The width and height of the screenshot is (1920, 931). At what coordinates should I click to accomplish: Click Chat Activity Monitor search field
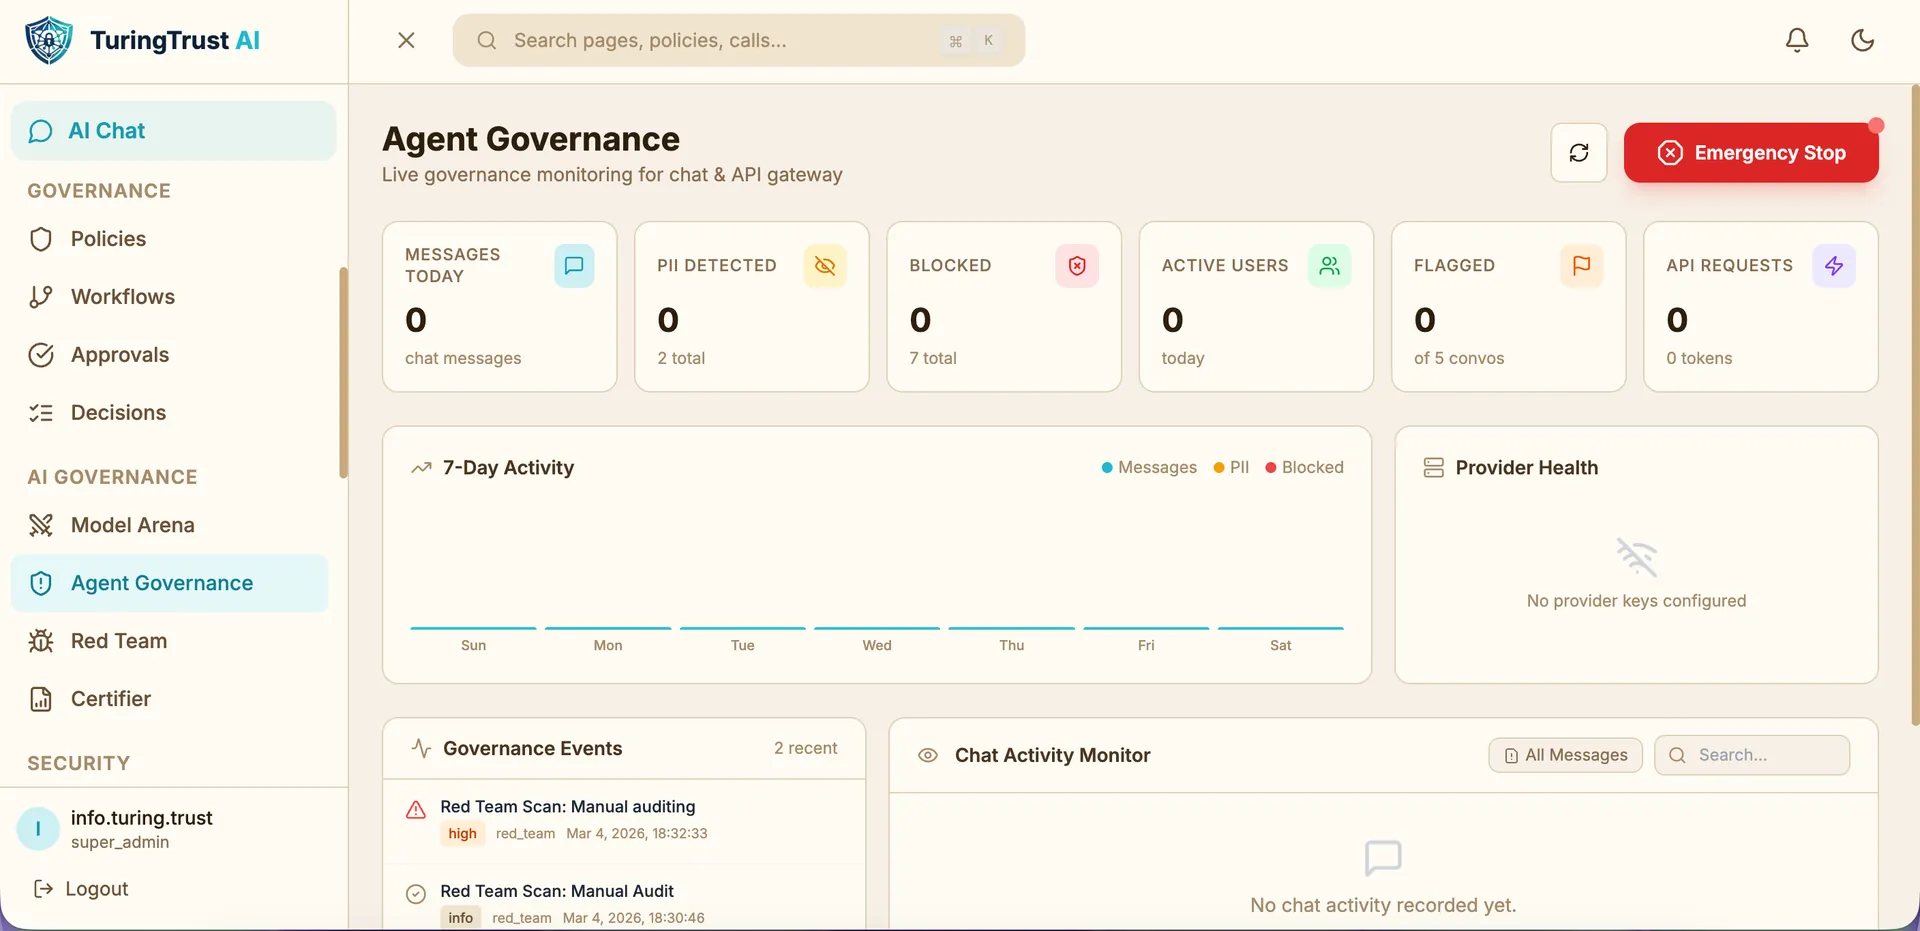[x=1752, y=756]
